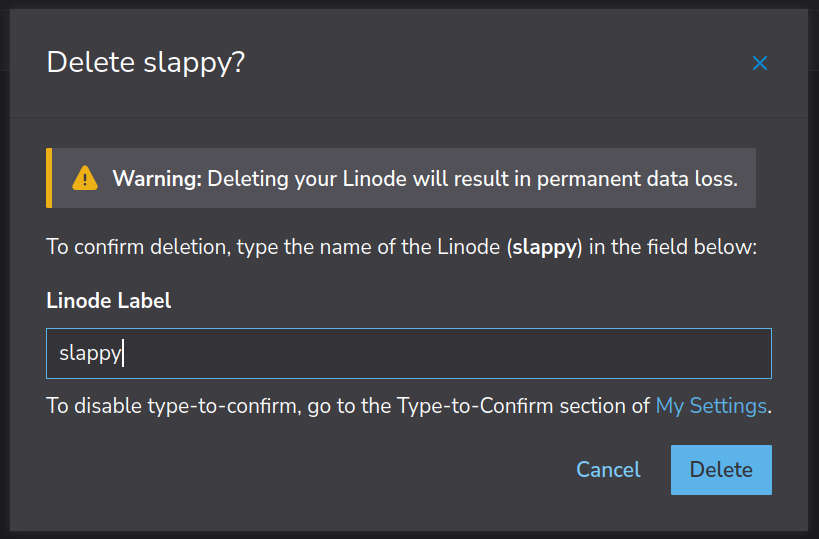Click the bold "Warning:" word
The image size is (819, 539).
pos(157,179)
